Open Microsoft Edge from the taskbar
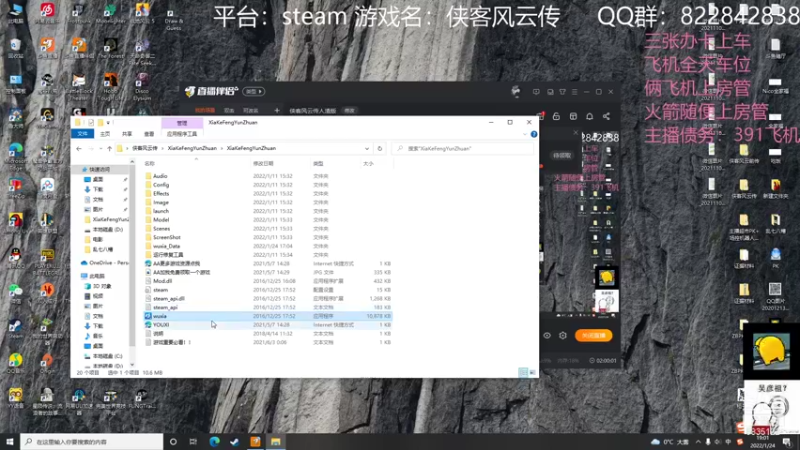Screen dimensions: 800x450 coord(214,442)
